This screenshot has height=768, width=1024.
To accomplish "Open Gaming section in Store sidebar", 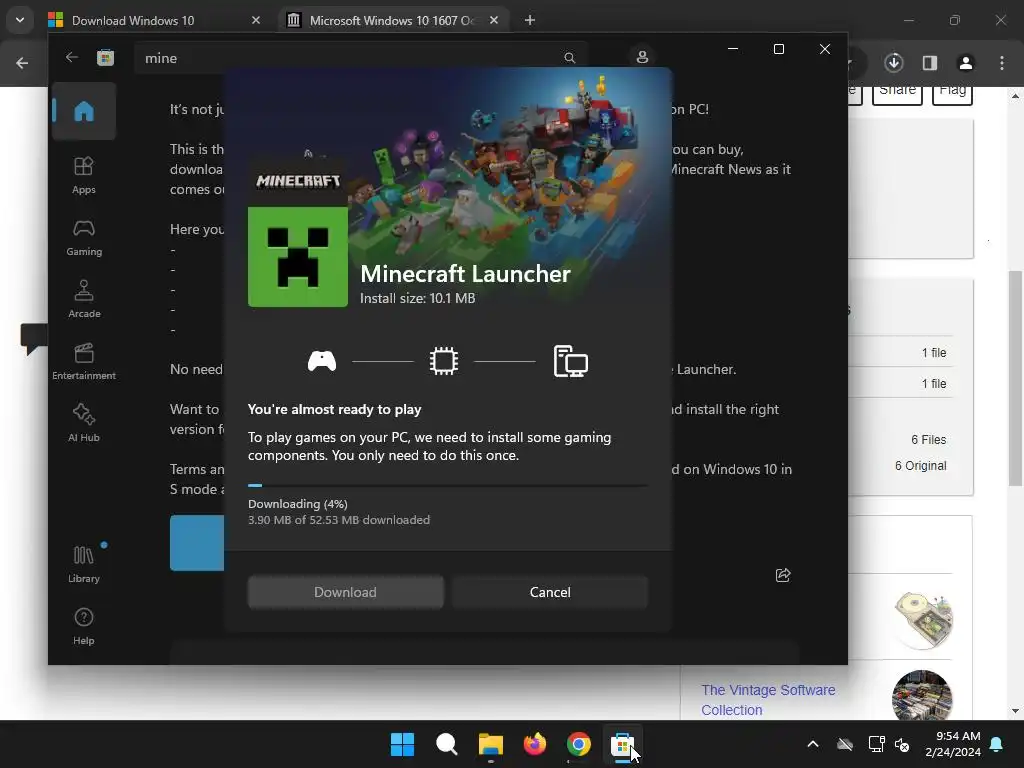I will pos(84,237).
